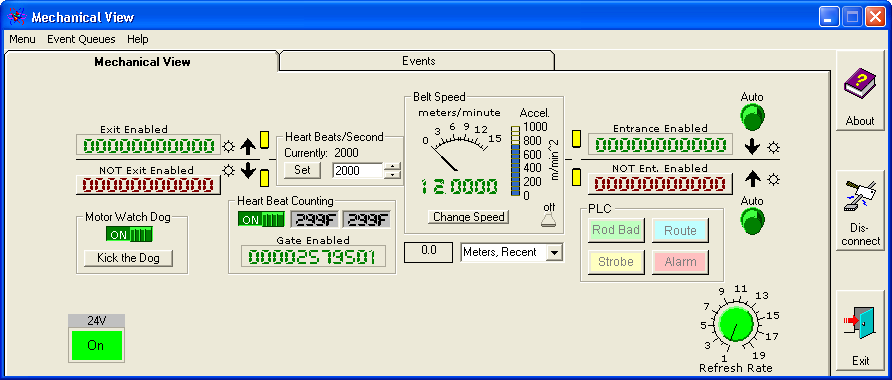The height and width of the screenshot is (380, 892).
Task: Click the Exit Enabled green counter display
Action: [x=148, y=146]
